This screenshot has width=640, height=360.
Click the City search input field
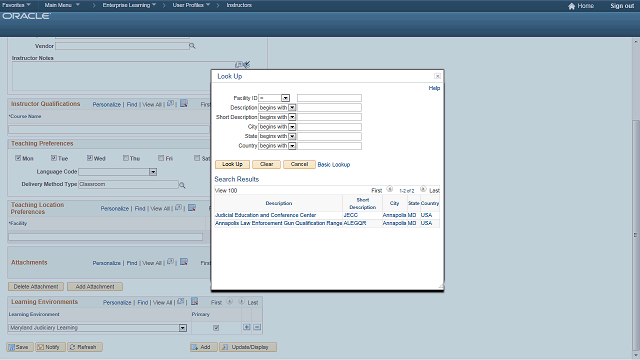click(x=329, y=127)
